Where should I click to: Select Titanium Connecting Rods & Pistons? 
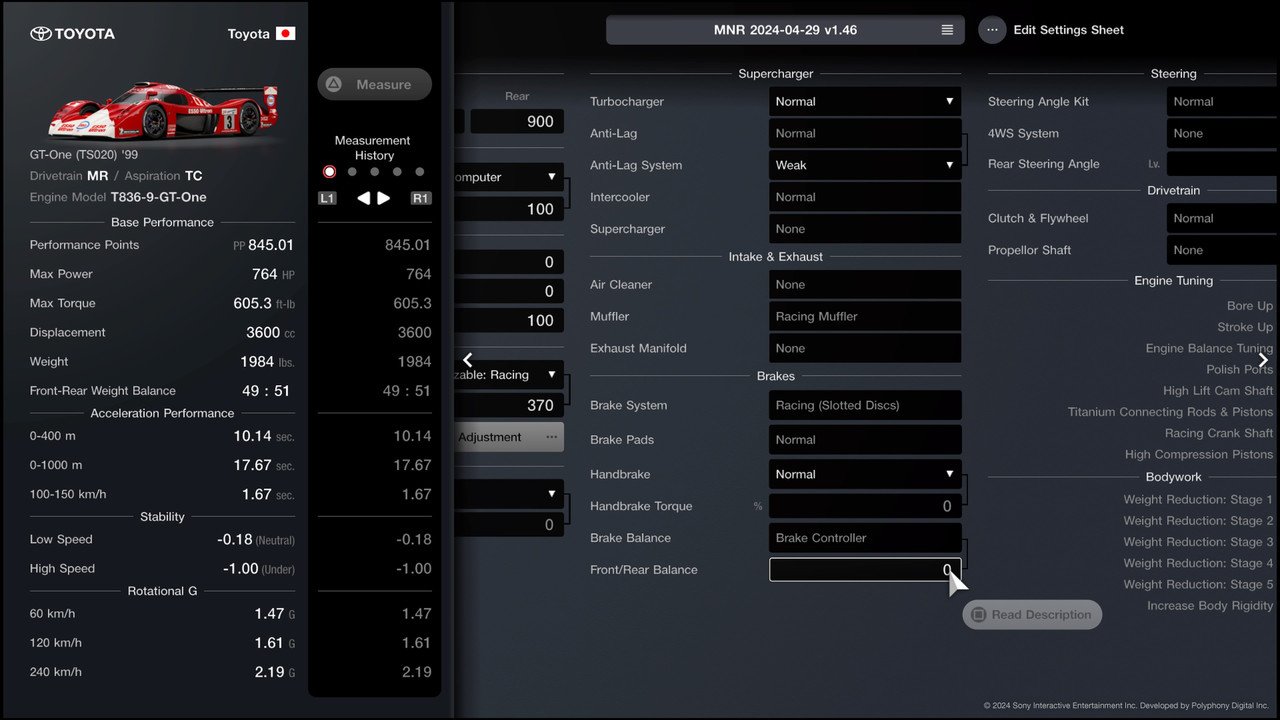point(1170,412)
